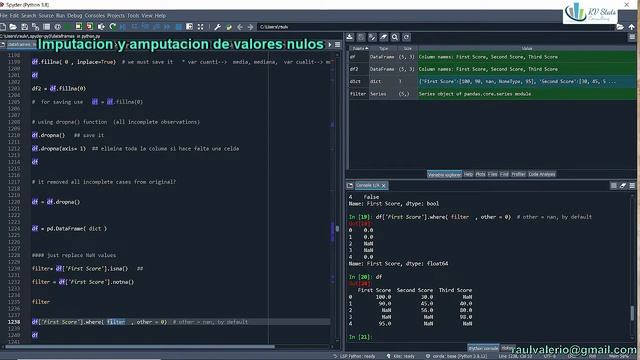Click Remove all variables eraser icon

click(x=384, y=37)
